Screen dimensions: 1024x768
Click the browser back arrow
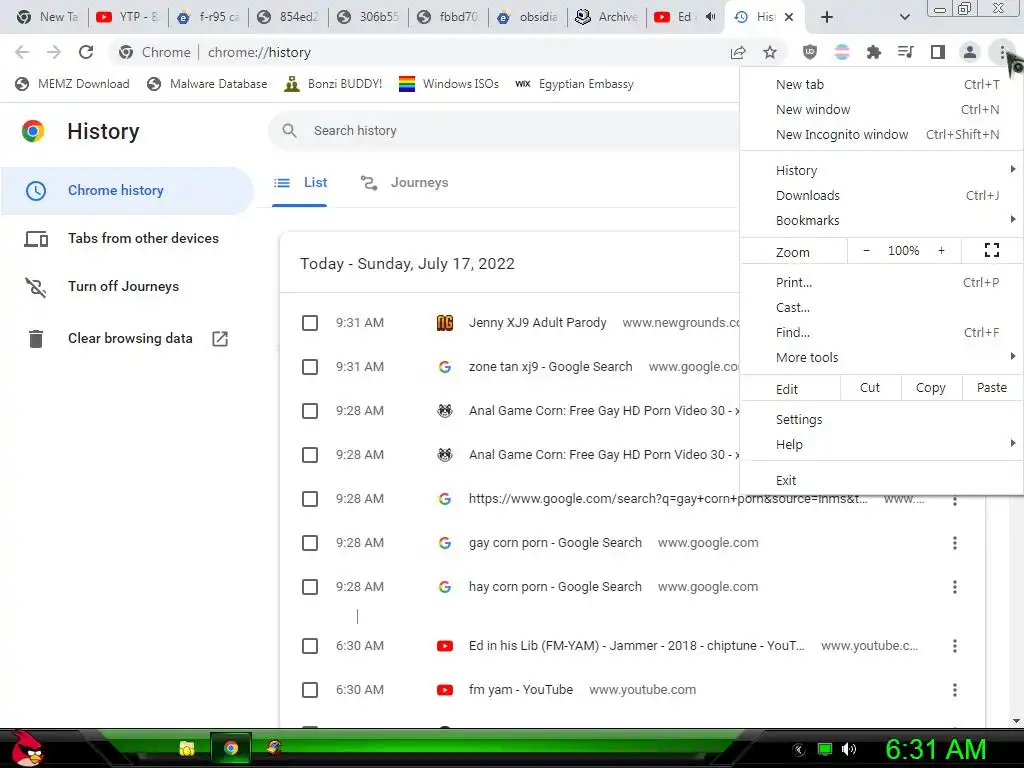(x=22, y=52)
